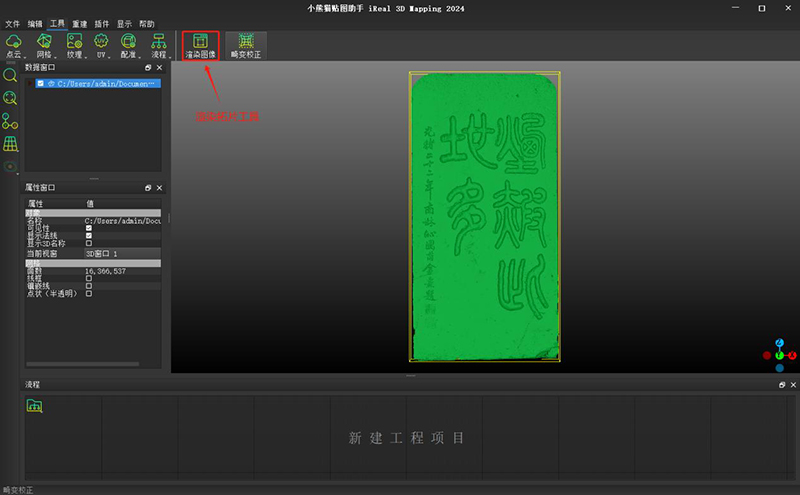The image size is (800, 495).
Task: Launch the 畸变校正 distortion correction tool
Action: 246,45
